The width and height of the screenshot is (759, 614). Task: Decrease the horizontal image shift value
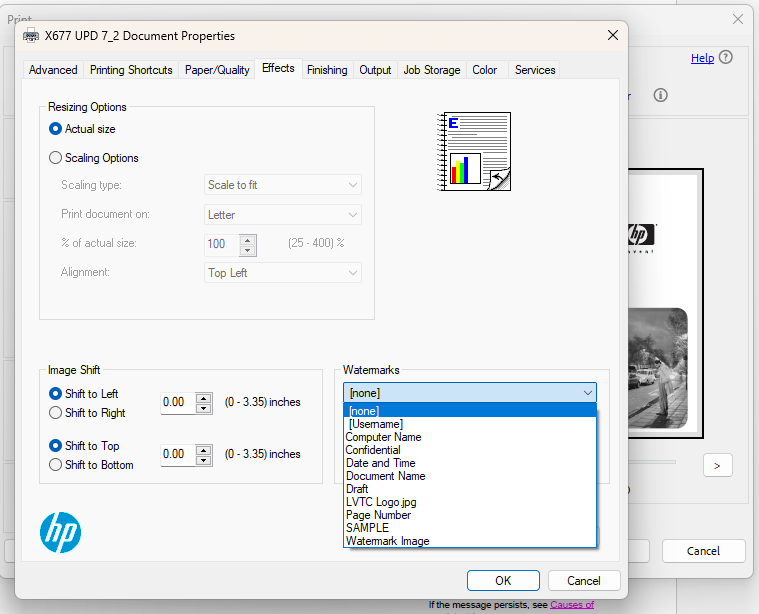pos(204,409)
